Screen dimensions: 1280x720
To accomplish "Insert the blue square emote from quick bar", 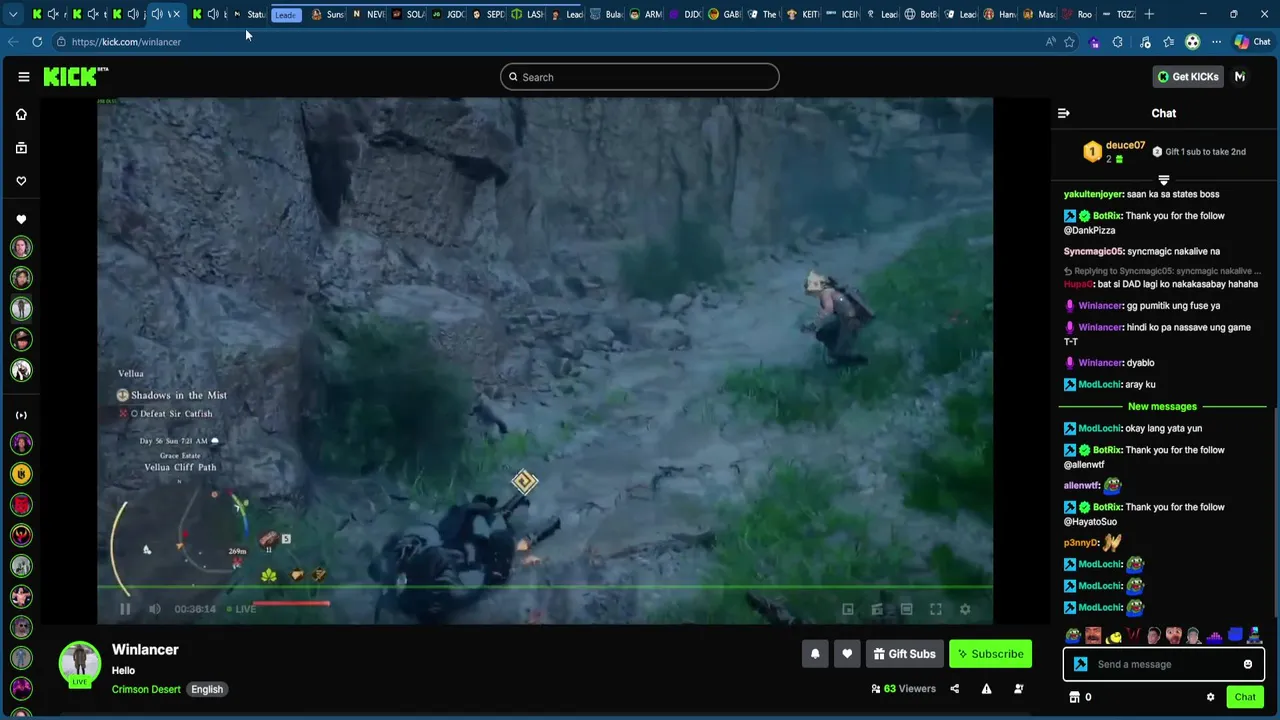I will (1235, 634).
